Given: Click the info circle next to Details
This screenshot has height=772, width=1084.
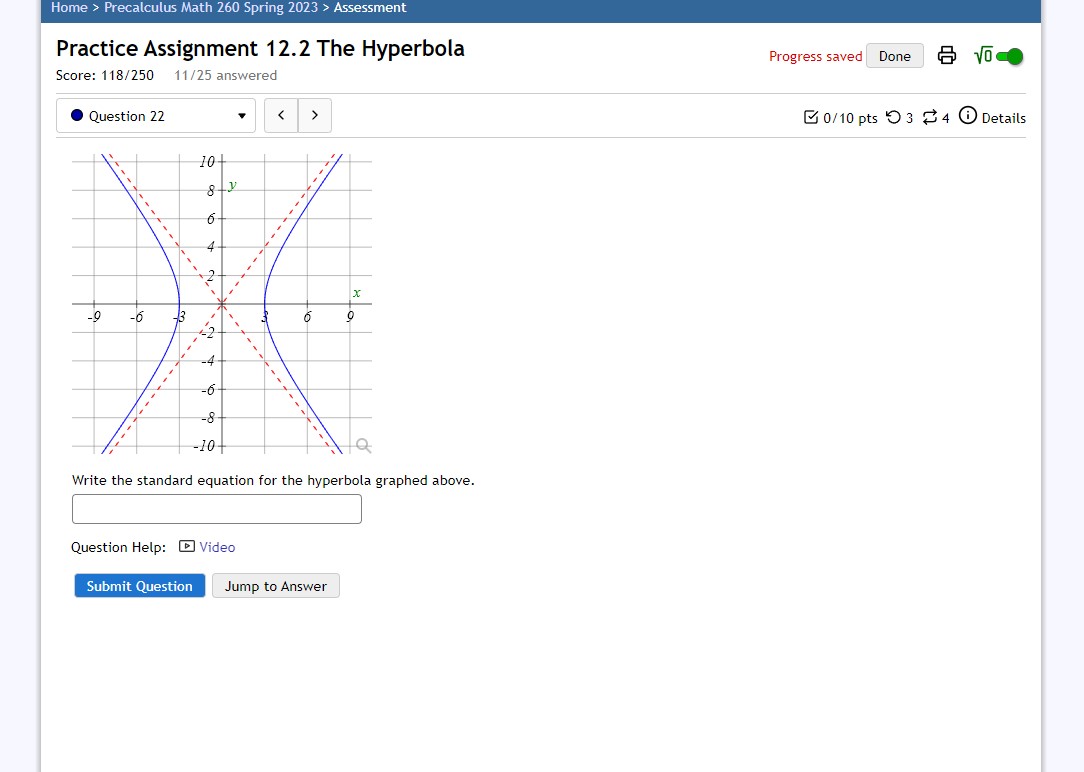Looking at the screenshot, I should pos(967,116).
